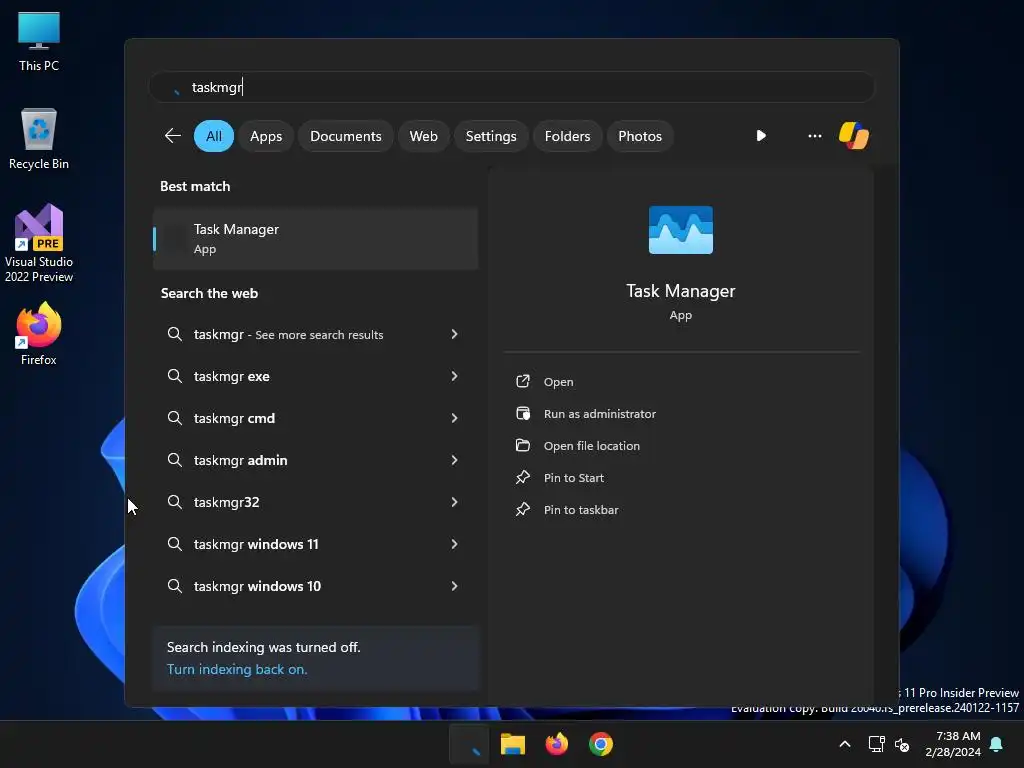
Task: Switch to the Folders filter tab
Action: (x=568, y=136)
